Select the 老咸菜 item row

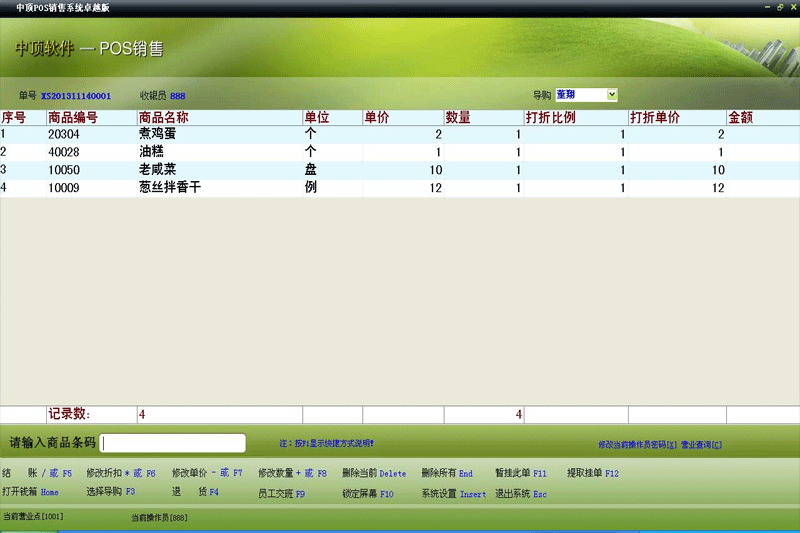point(400,170)
